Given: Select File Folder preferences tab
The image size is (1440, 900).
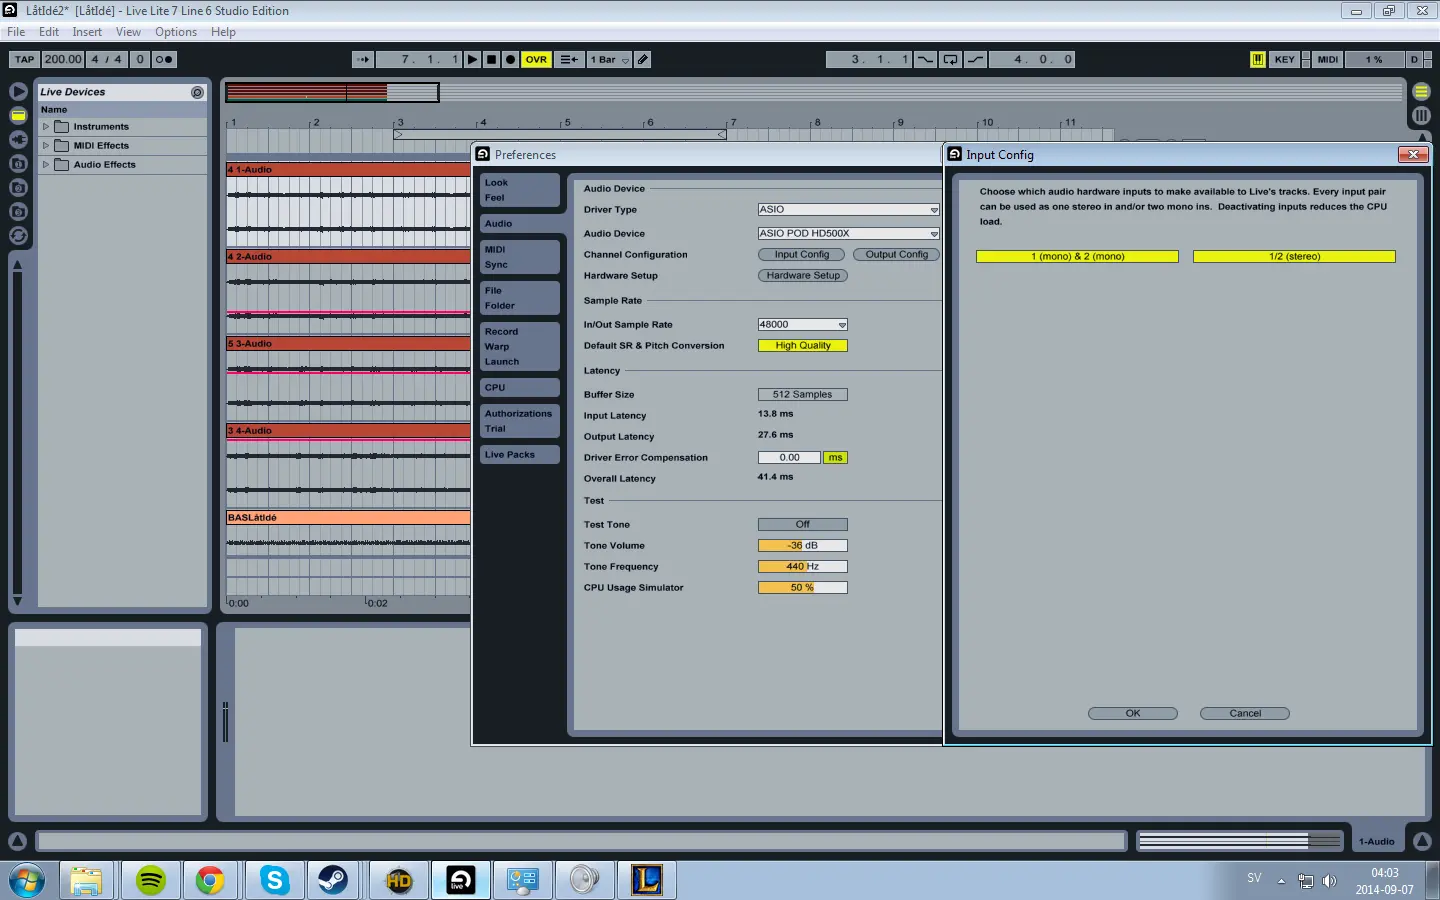Looking at the screenshot, I should [519, 298].
